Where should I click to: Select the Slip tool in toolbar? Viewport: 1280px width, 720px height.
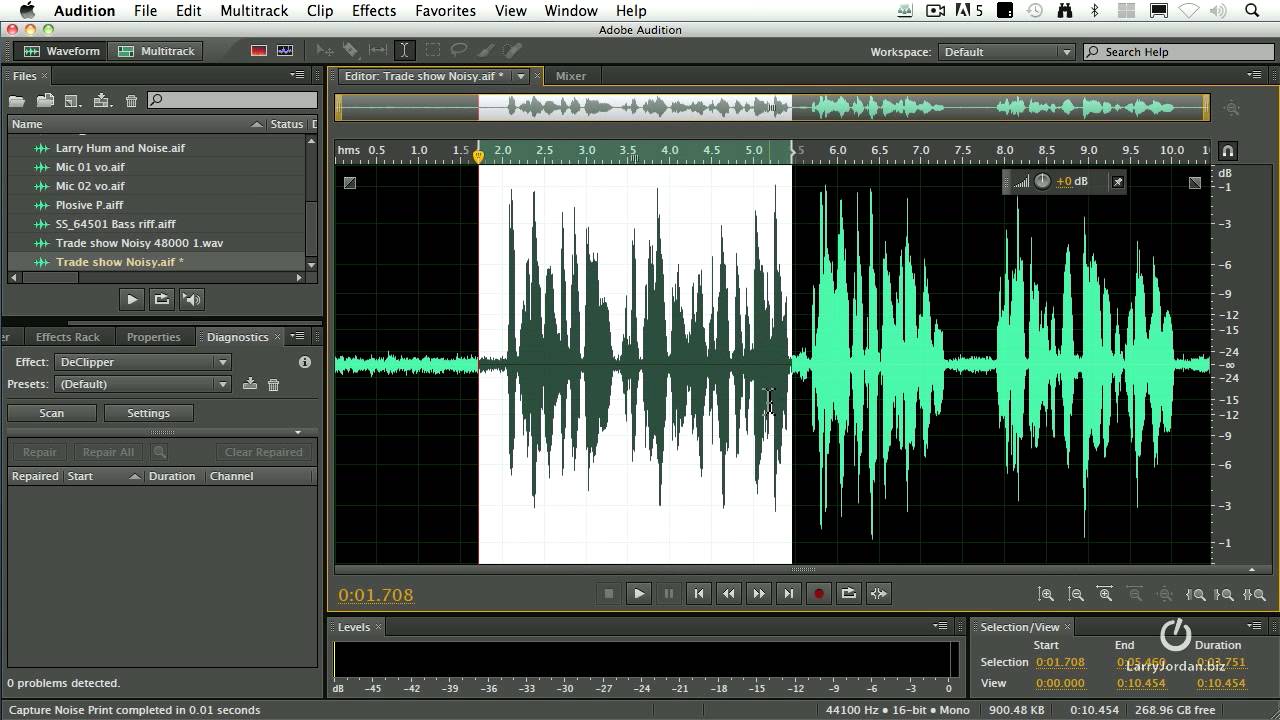(378, 50)
